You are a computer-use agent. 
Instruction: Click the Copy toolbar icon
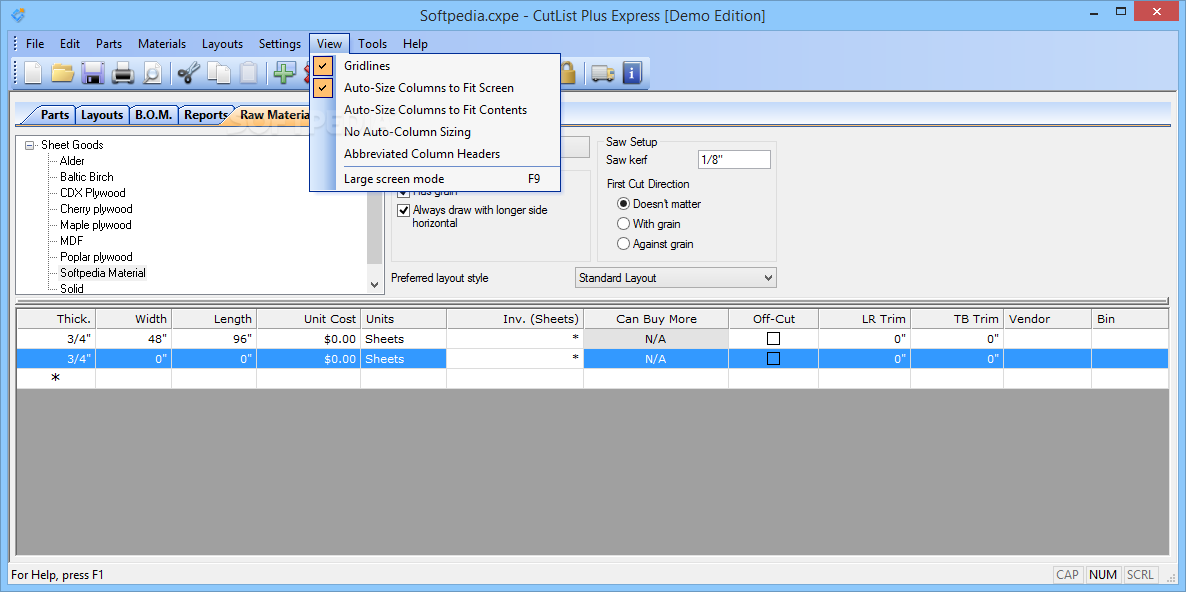[x=219, y=73]
